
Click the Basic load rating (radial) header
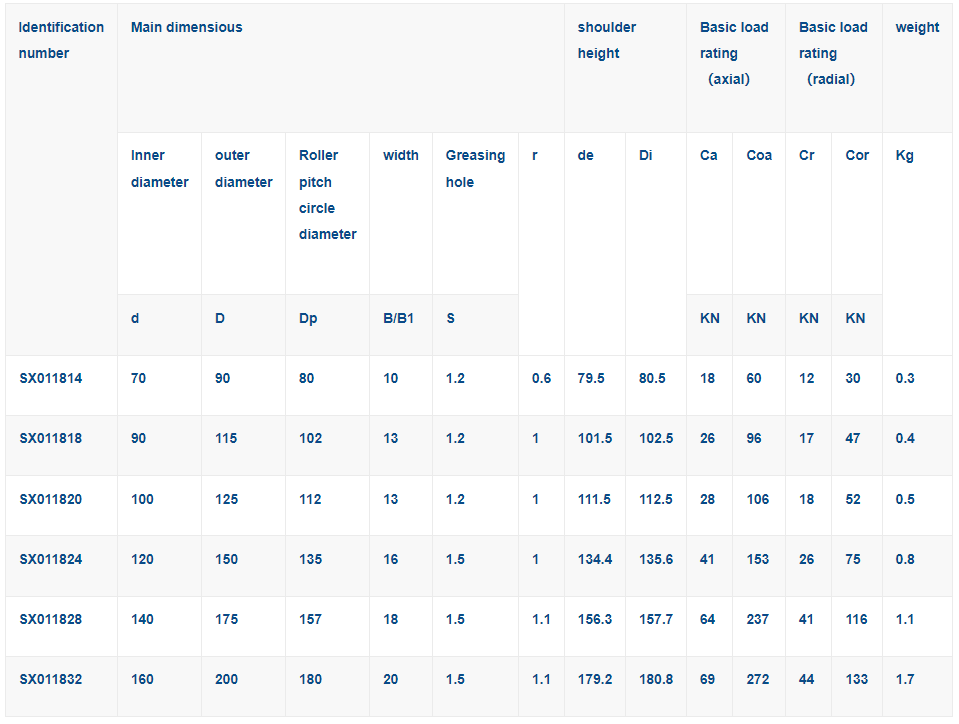(x=832, y=53)
